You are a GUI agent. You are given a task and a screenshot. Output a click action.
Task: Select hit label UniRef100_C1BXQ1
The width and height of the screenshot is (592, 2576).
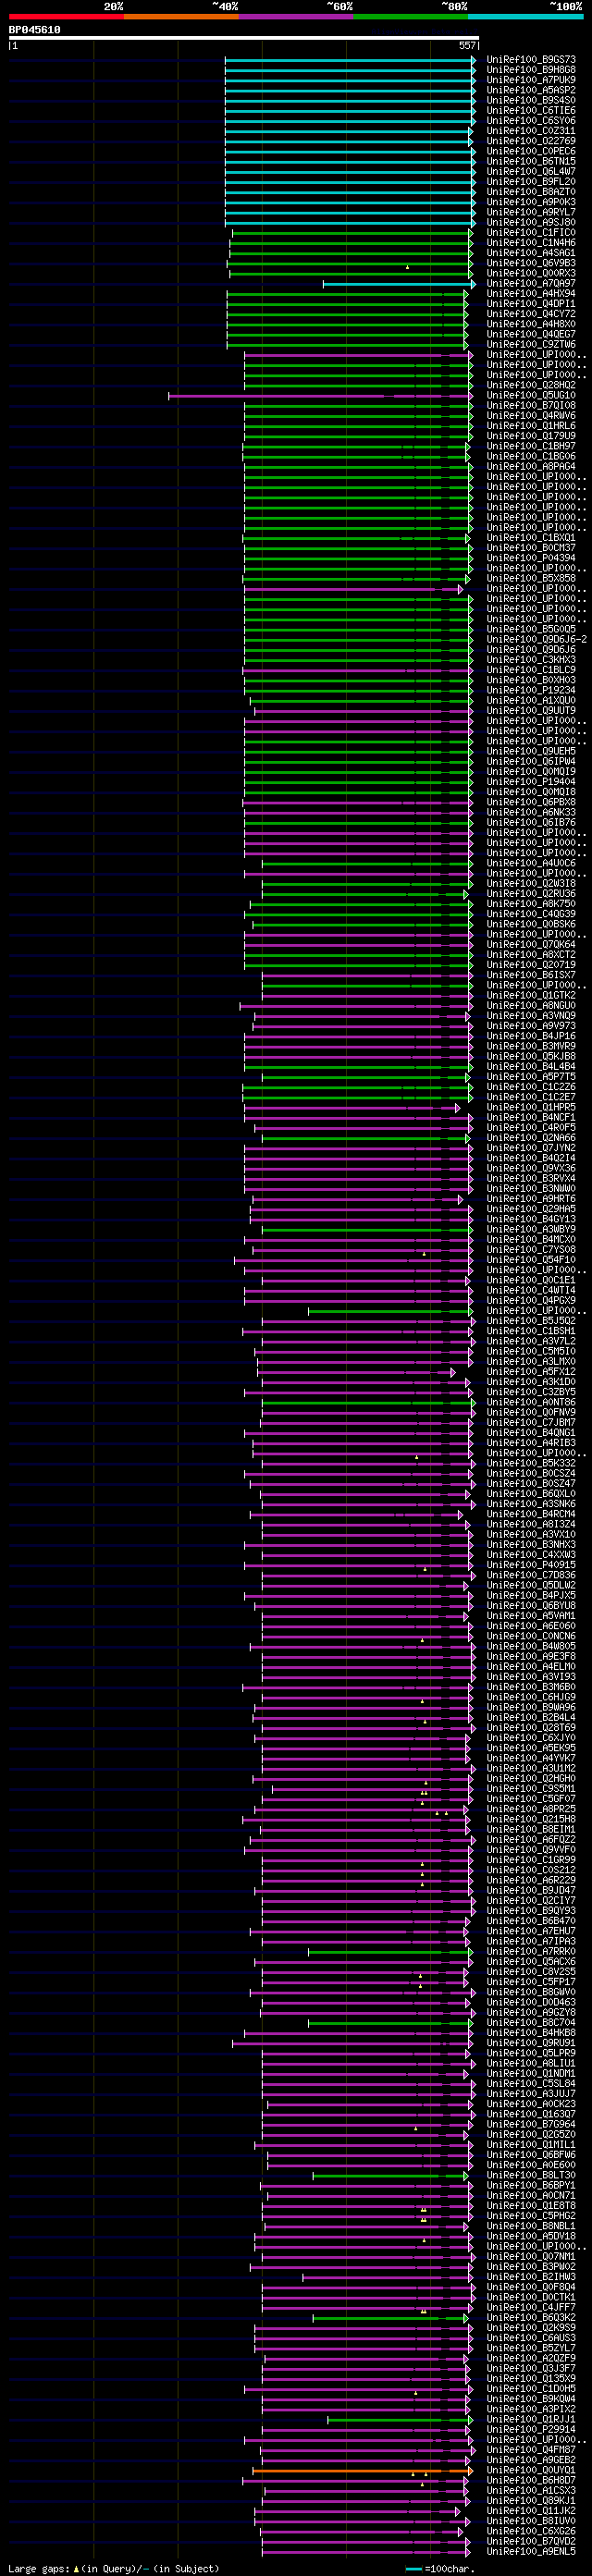pos(531,538)
